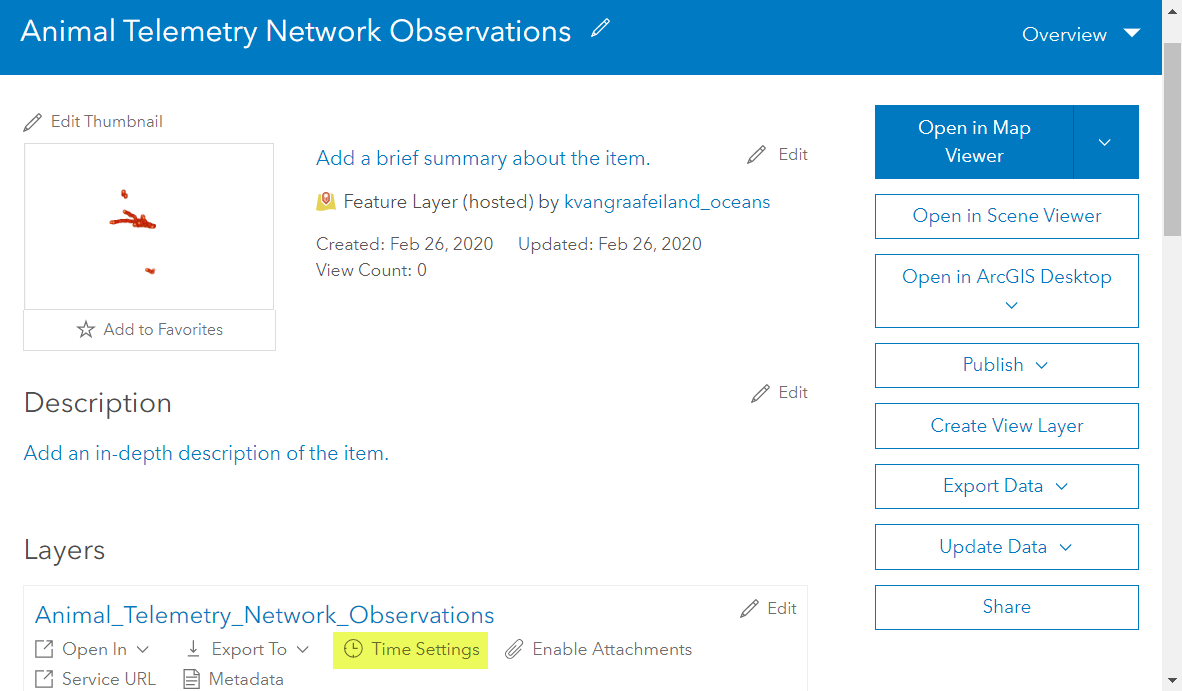Click the Export To download icon
This screenshot has width=1182, height=691.
pyautogui.click(x=194, y=649)
